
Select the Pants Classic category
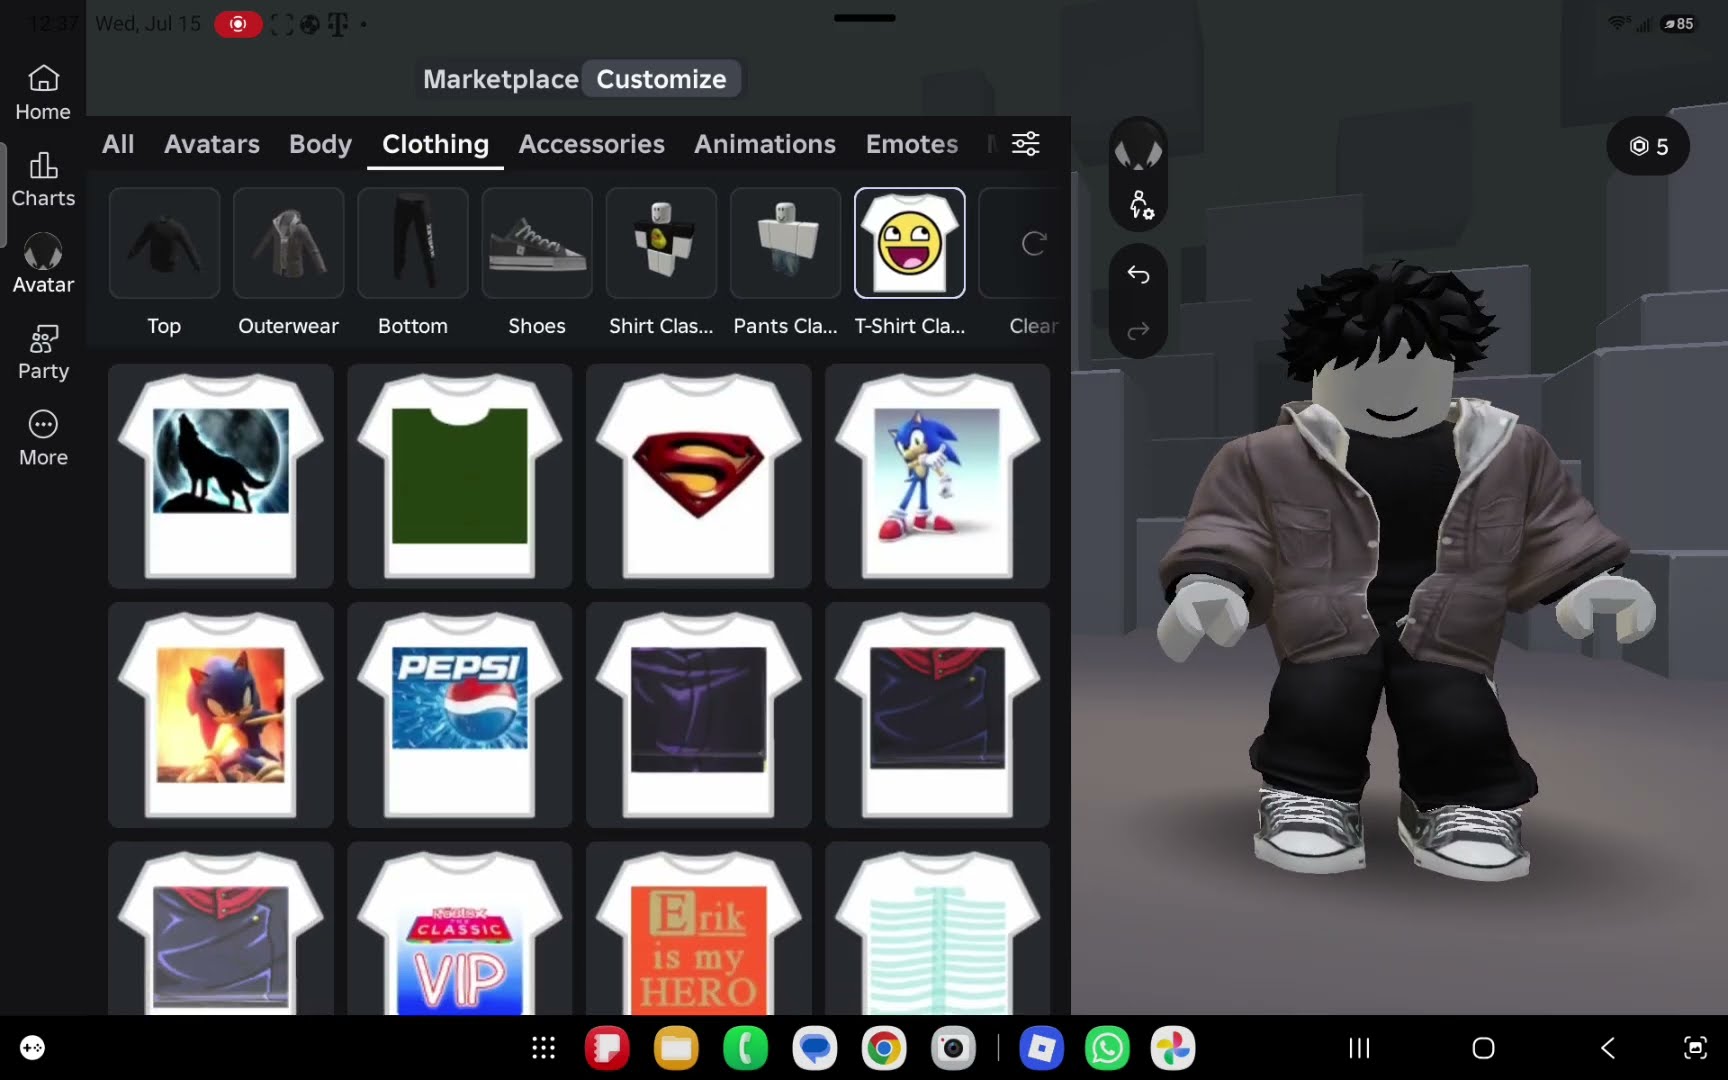pyautogui.click(x=785, y=264)
